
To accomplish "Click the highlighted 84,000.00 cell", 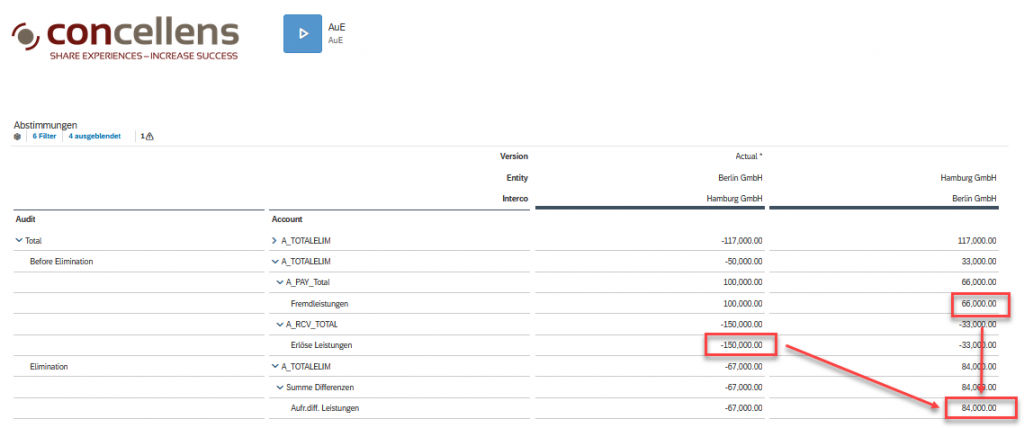I will tap(978, 408).
